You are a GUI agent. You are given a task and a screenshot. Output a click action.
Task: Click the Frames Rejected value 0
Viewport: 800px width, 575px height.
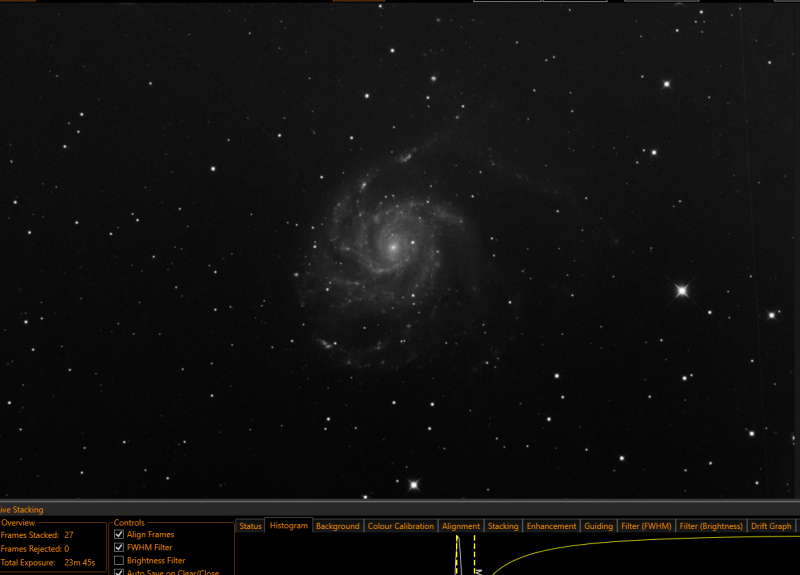[66, 549]
